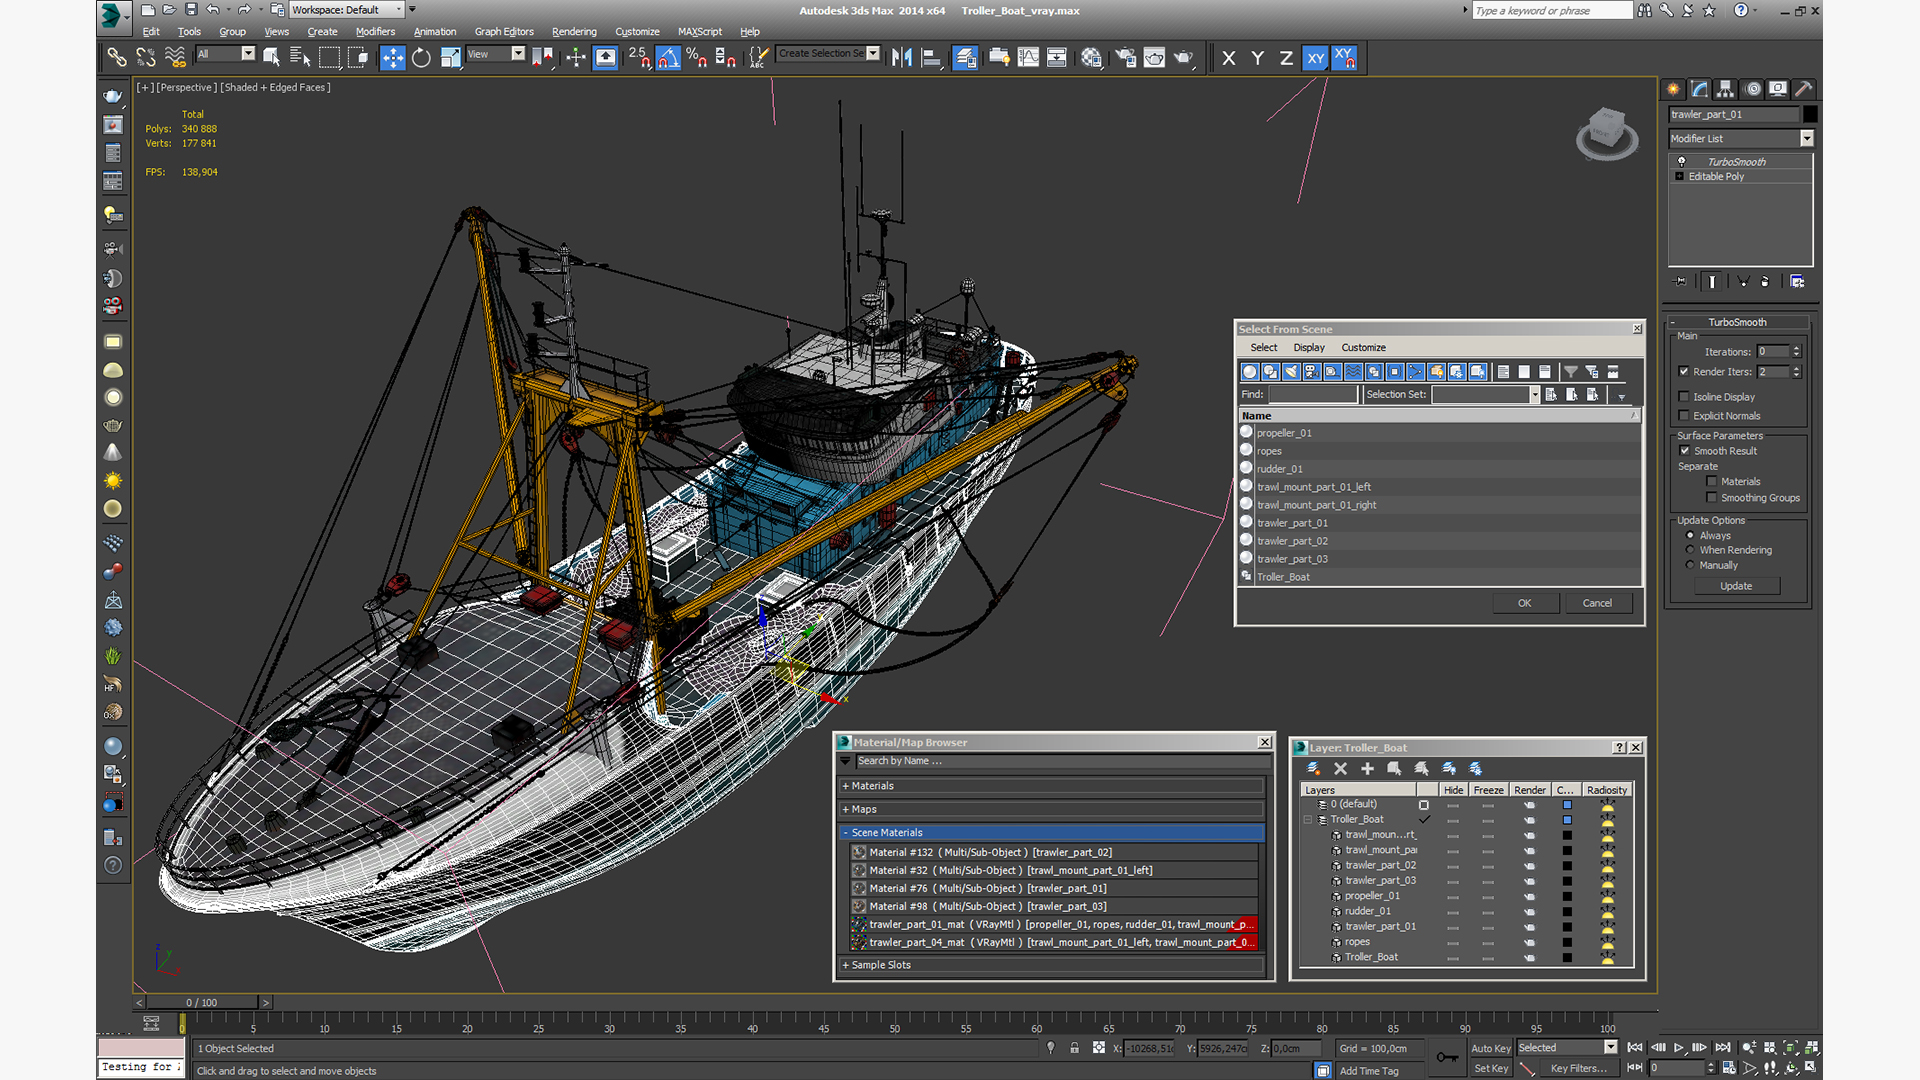Open the Hierarchy command panel tab
1920x1080 pixels.
pyautogui.click(x=1725, y=89)
